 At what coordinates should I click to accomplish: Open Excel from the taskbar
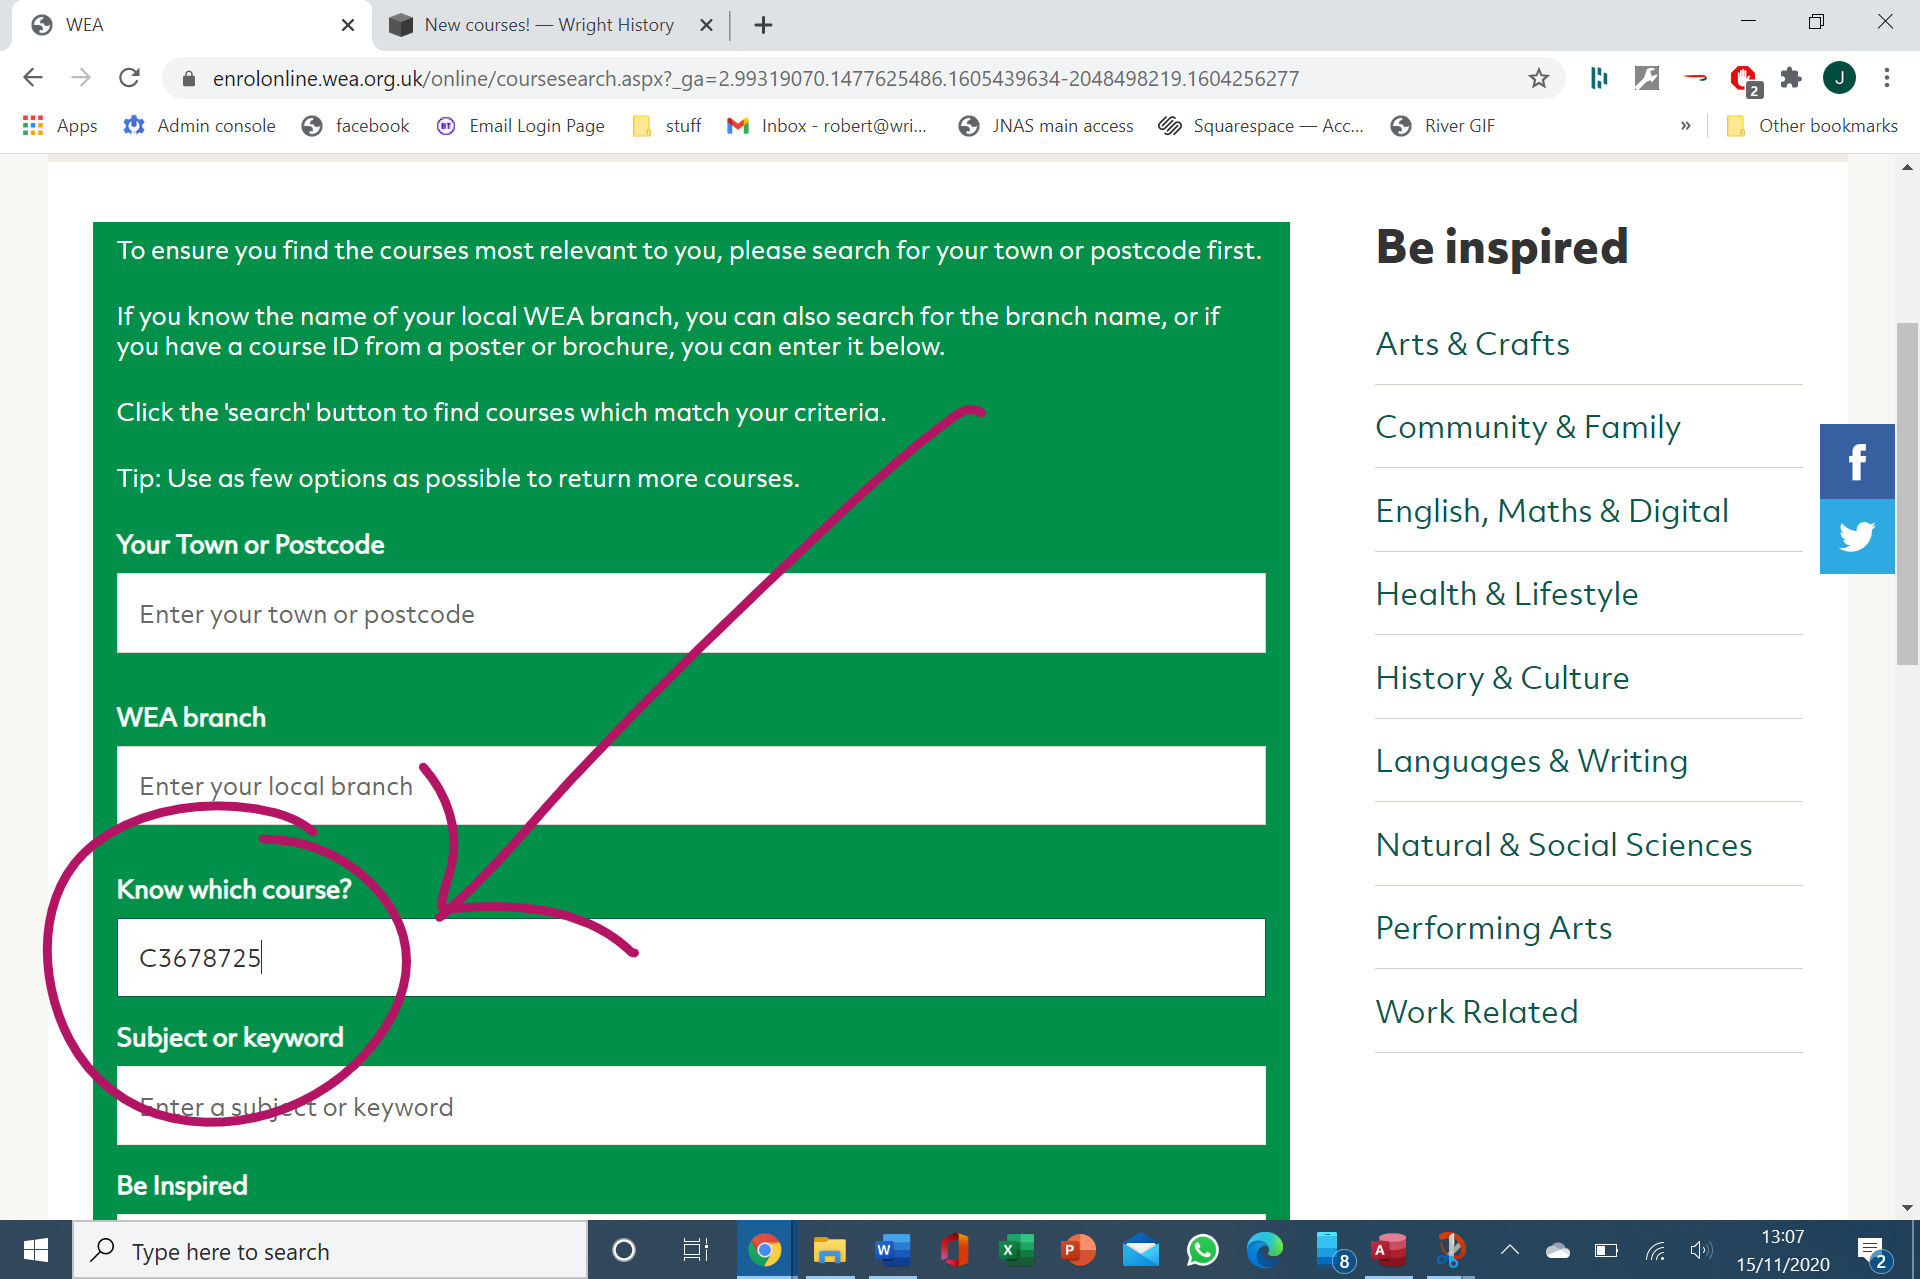[1016, 1250]
